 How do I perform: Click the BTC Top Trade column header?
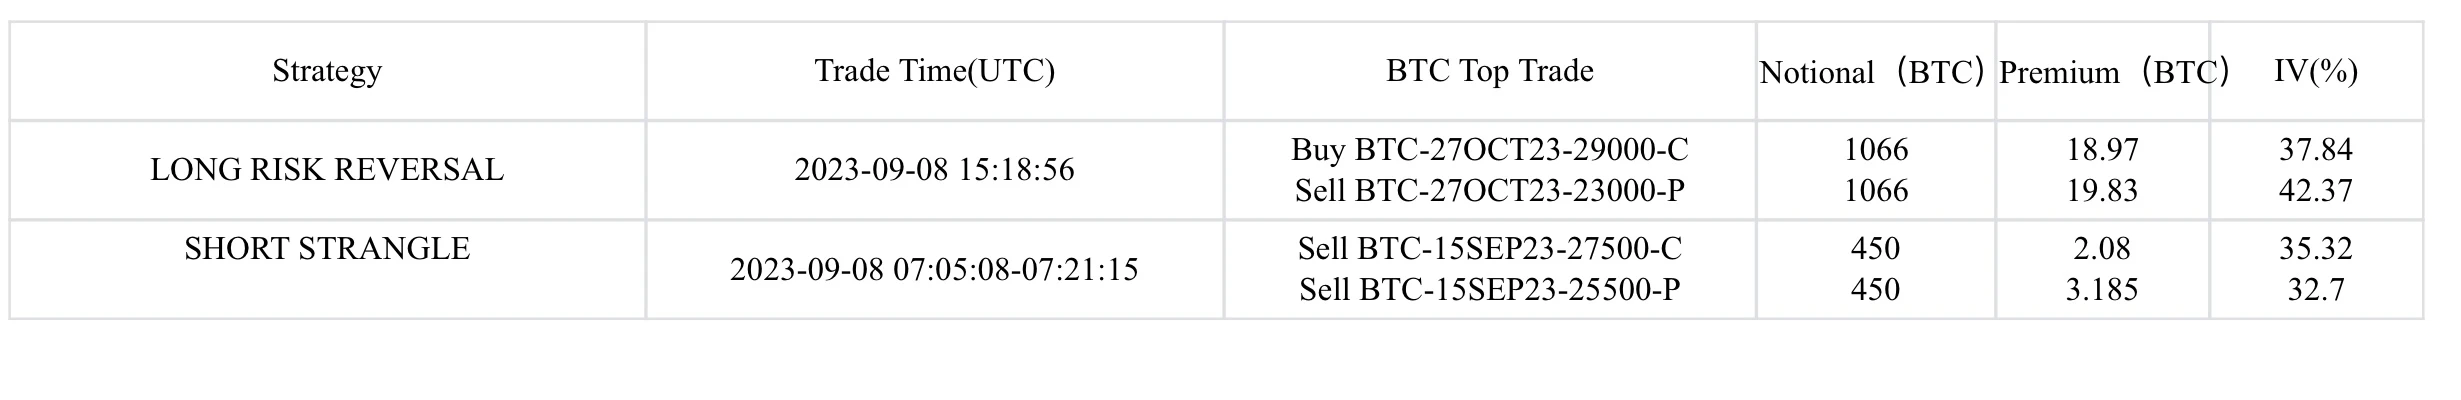tap(1489, 71)
